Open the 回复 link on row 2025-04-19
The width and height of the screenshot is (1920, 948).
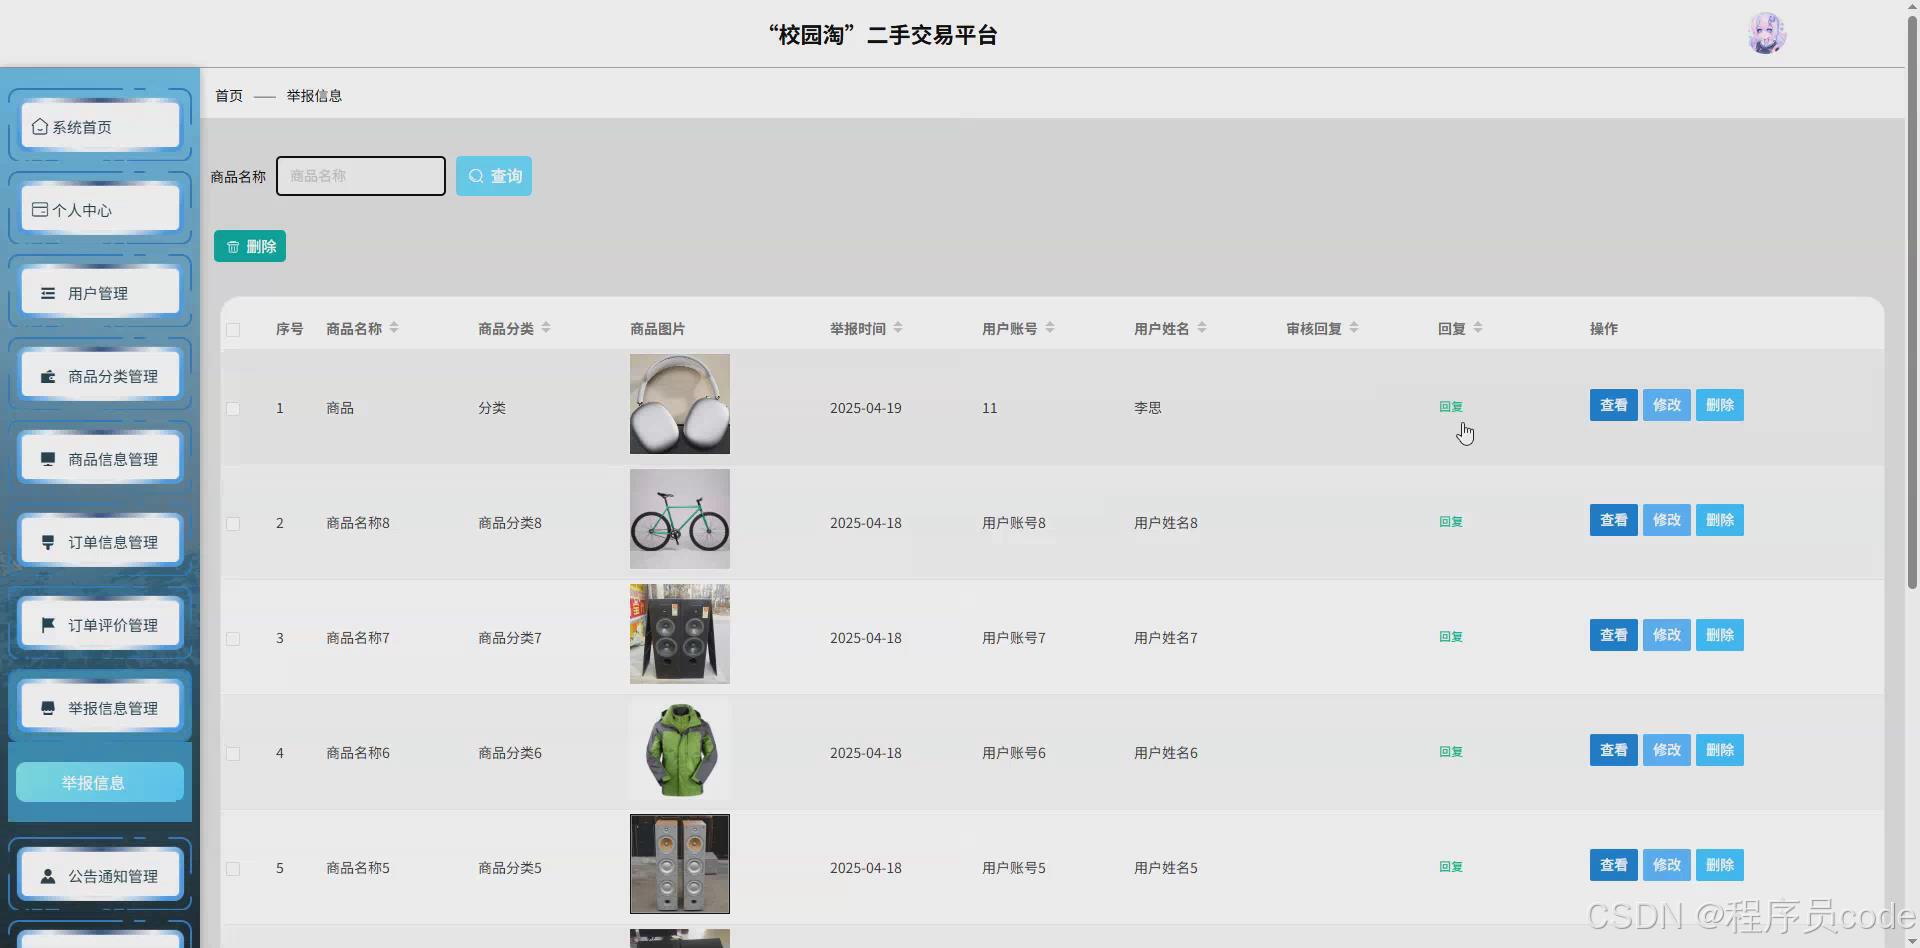click(1450, 406)
